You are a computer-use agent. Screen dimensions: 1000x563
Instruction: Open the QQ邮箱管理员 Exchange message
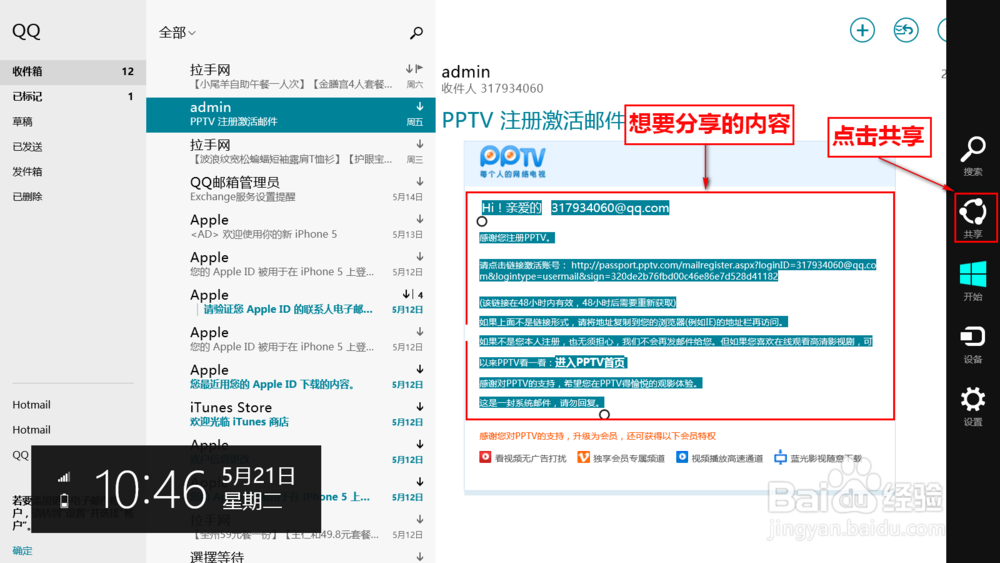[x=291, y=189]
